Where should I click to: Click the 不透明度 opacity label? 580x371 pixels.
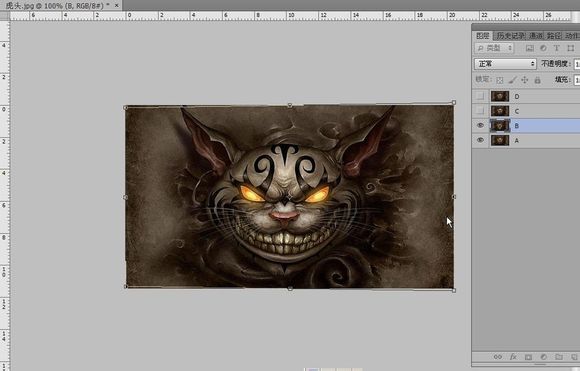pyautogui.click(x=556, y=64)
